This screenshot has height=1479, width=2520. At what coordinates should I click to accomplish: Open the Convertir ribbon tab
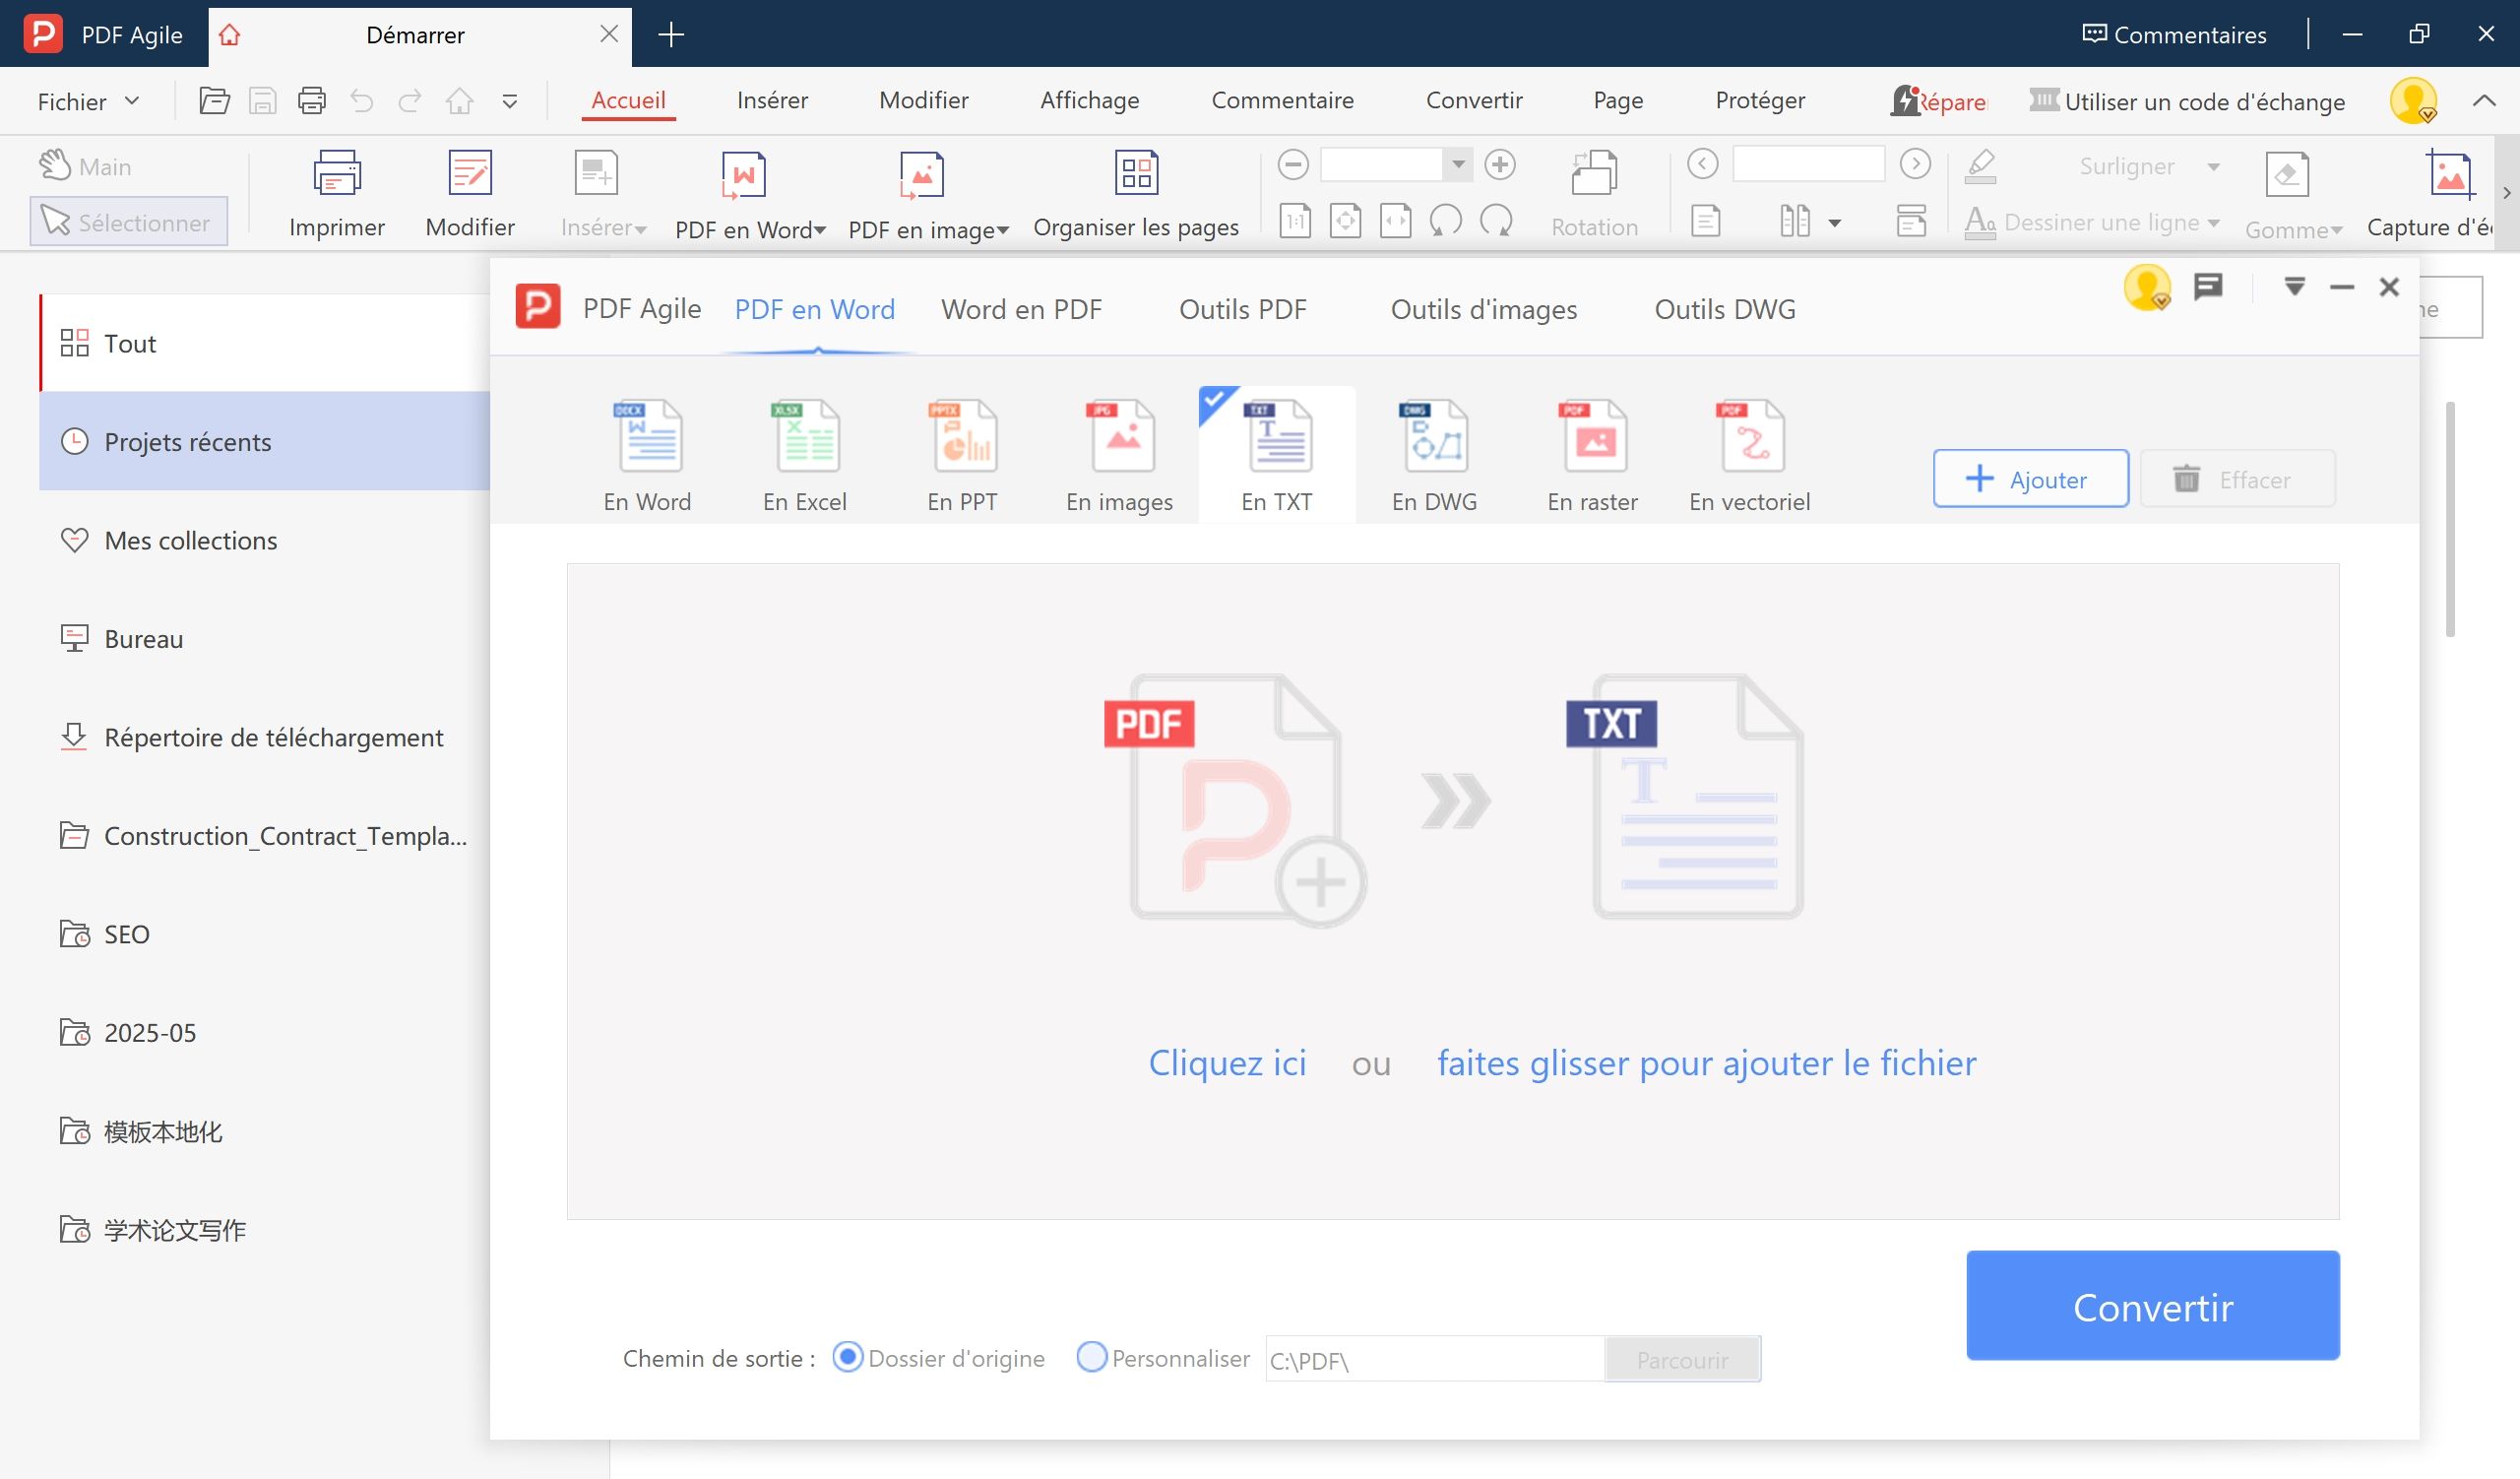[1474, 100]
